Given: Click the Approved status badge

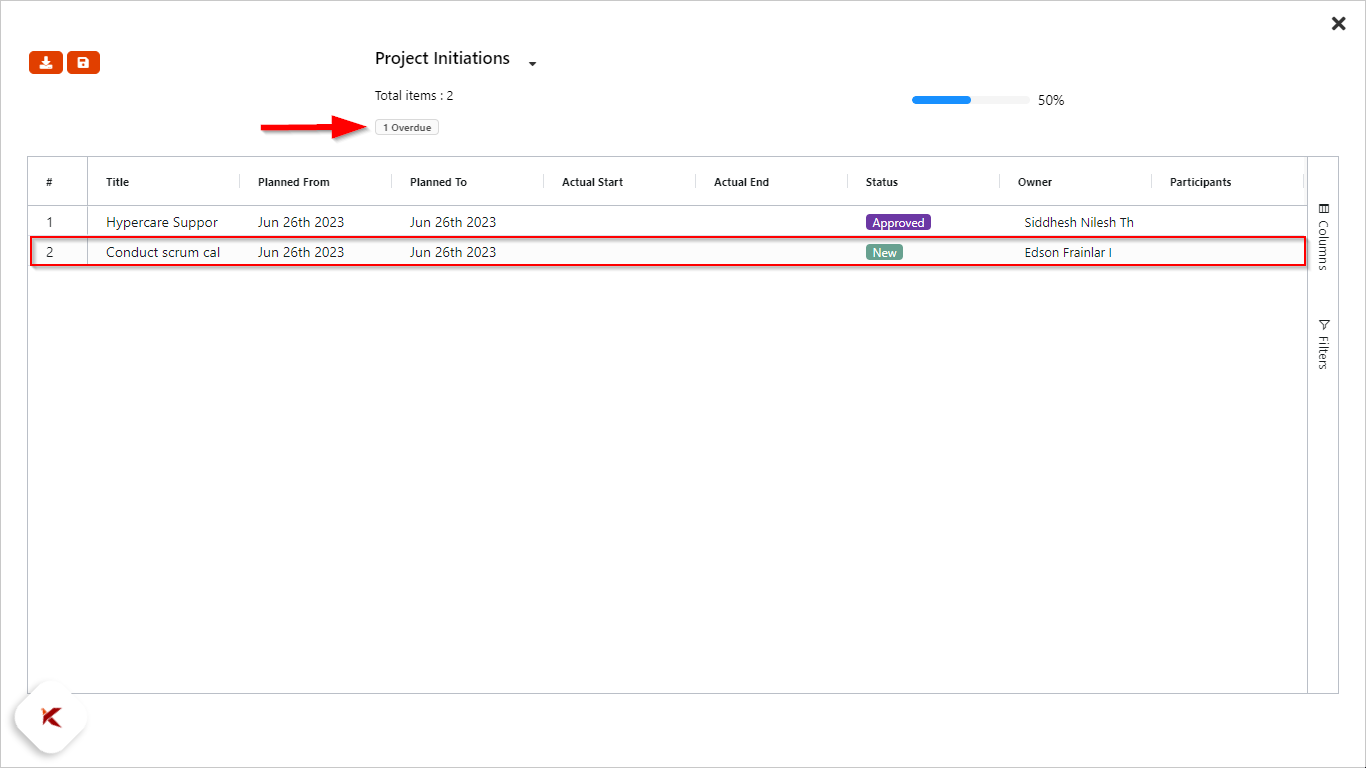Looking at the screenshot, I should coord(897,222).
